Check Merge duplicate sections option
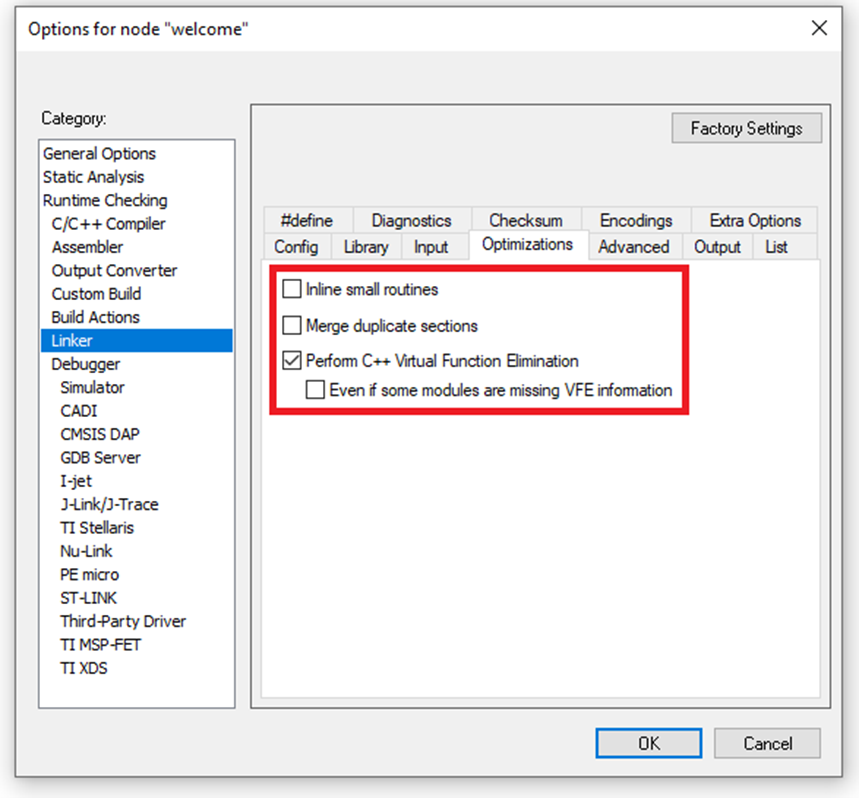Image resolution: width=859 pixels, height=798 pixels. [292, 326]
